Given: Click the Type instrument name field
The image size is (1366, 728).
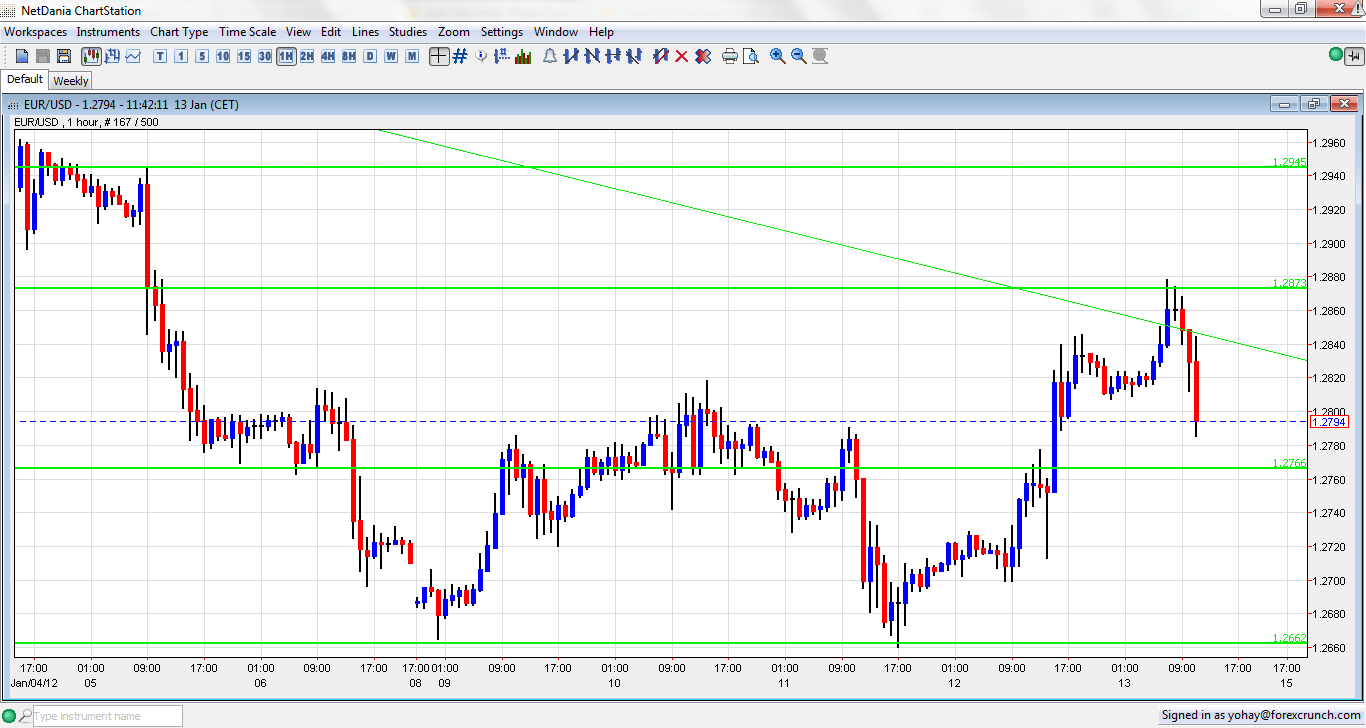Looking at the screenshot, I should coord(106,716).
